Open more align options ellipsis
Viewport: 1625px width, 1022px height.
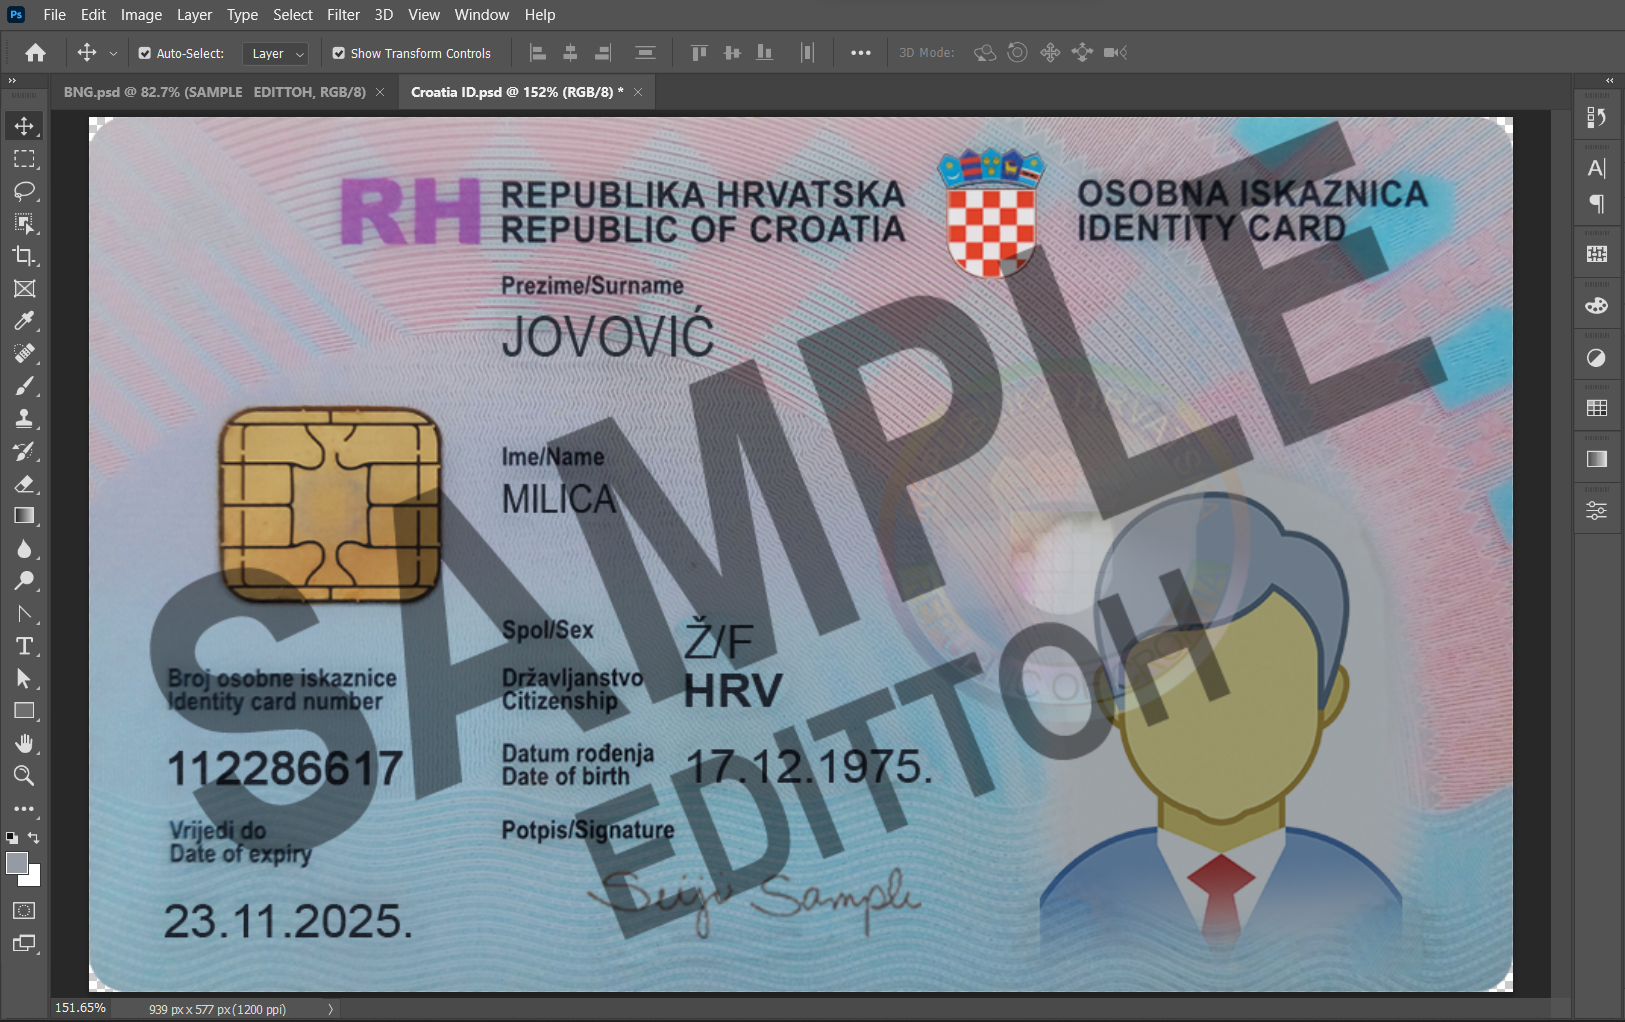861,53
